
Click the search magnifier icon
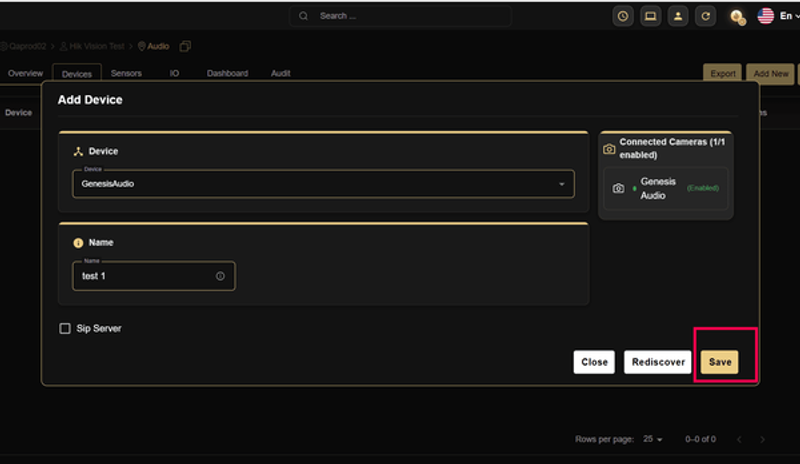click(303, 16)
